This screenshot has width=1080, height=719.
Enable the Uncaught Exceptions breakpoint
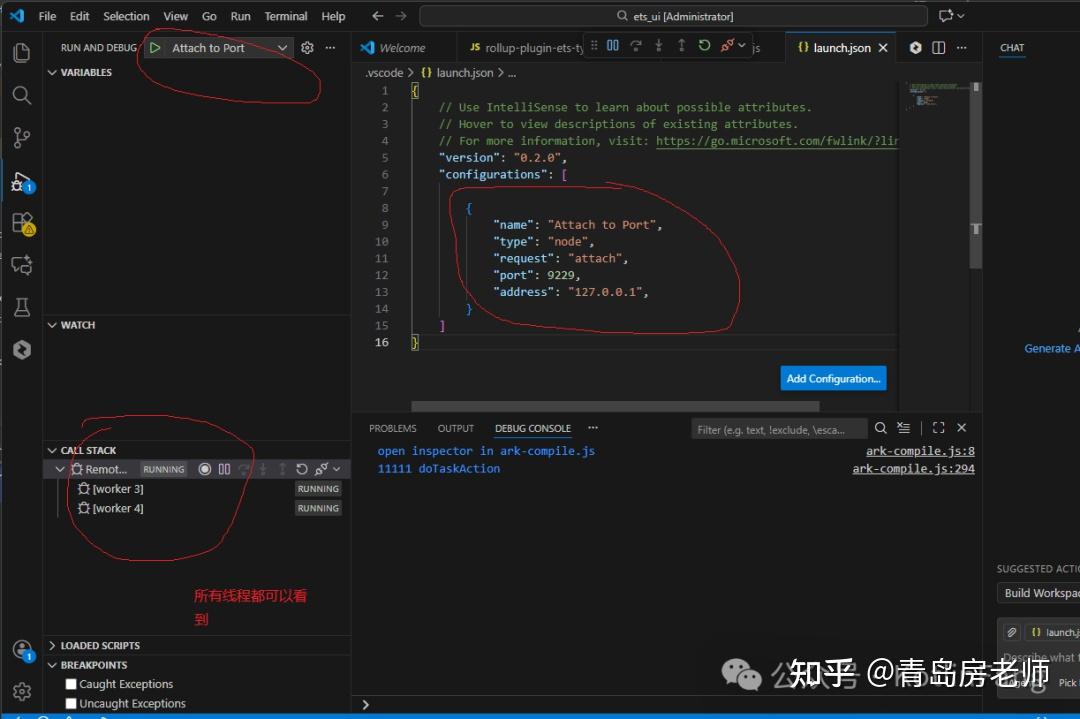point(69,703)
